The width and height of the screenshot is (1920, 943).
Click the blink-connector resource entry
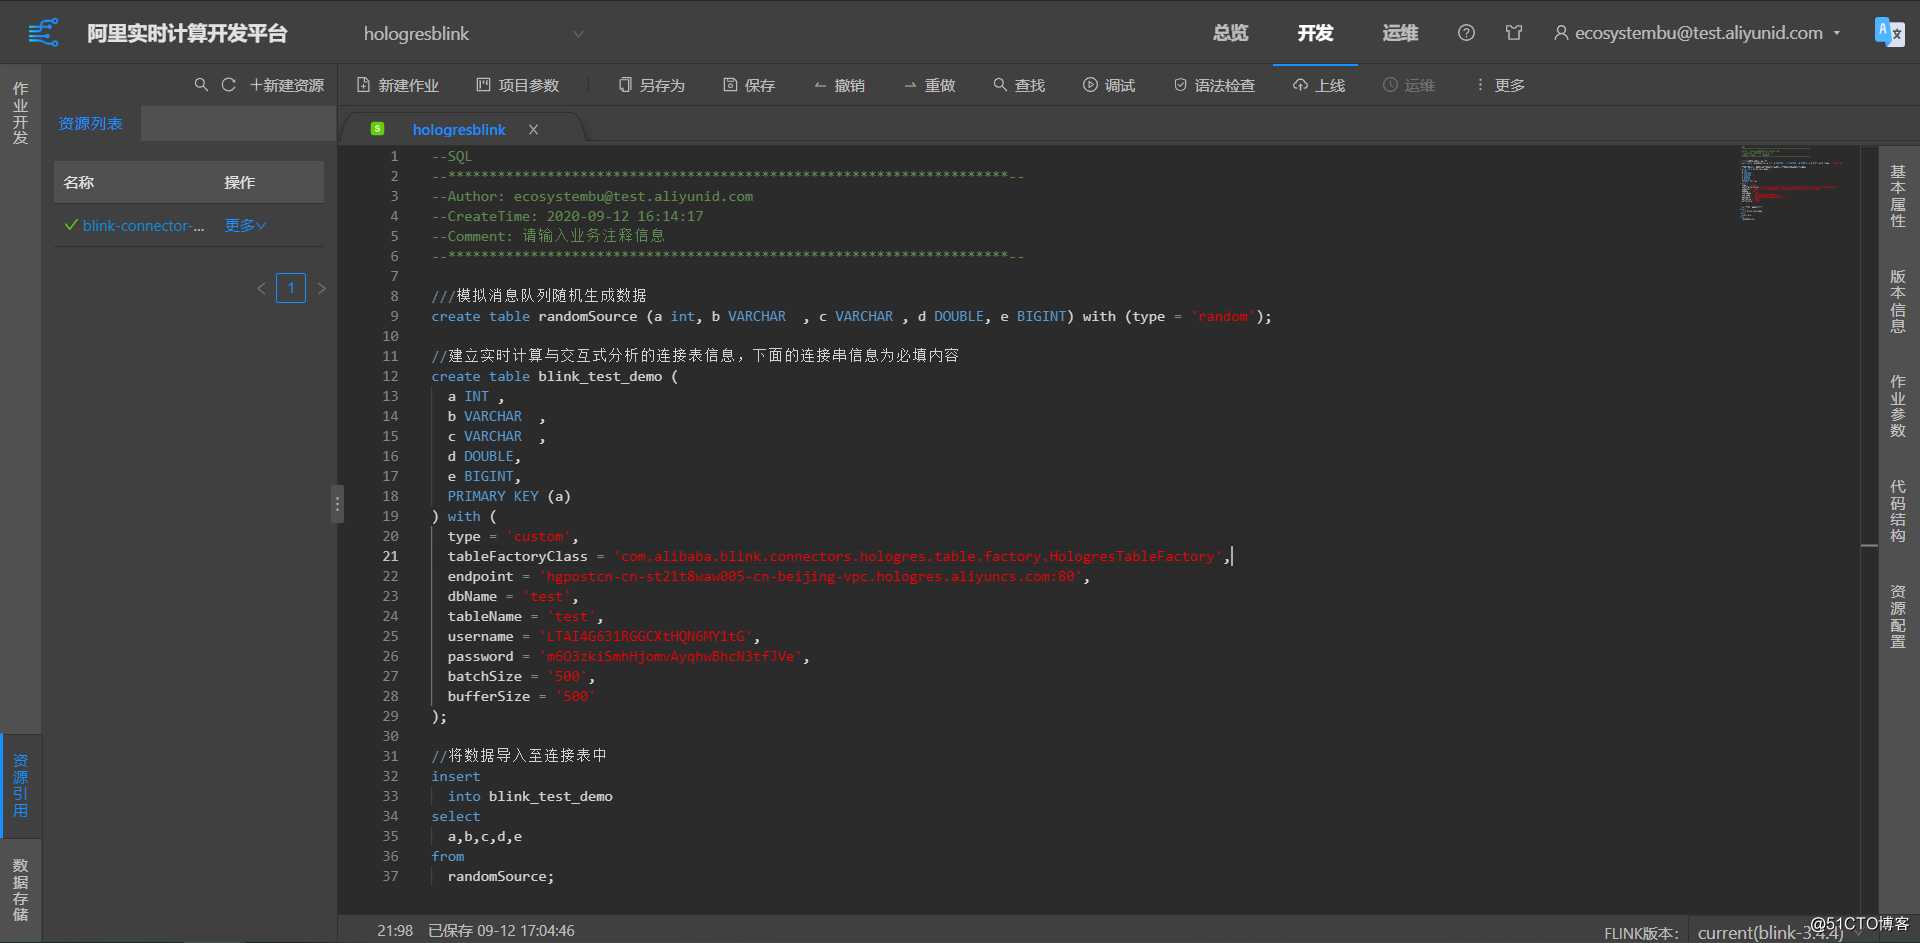[x=143, y=226]
